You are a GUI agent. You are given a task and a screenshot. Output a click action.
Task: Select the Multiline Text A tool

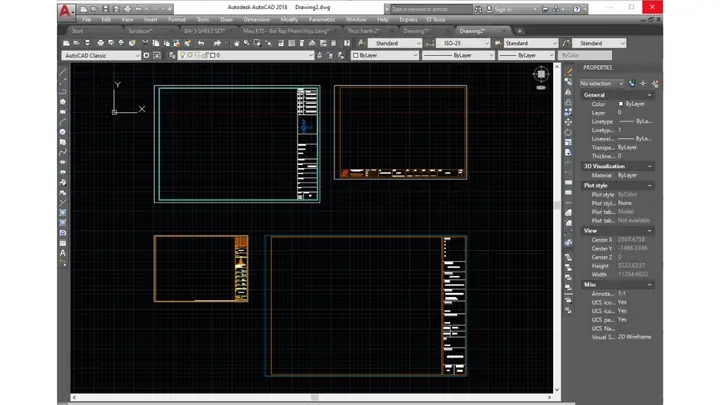(x=63, y=253)
